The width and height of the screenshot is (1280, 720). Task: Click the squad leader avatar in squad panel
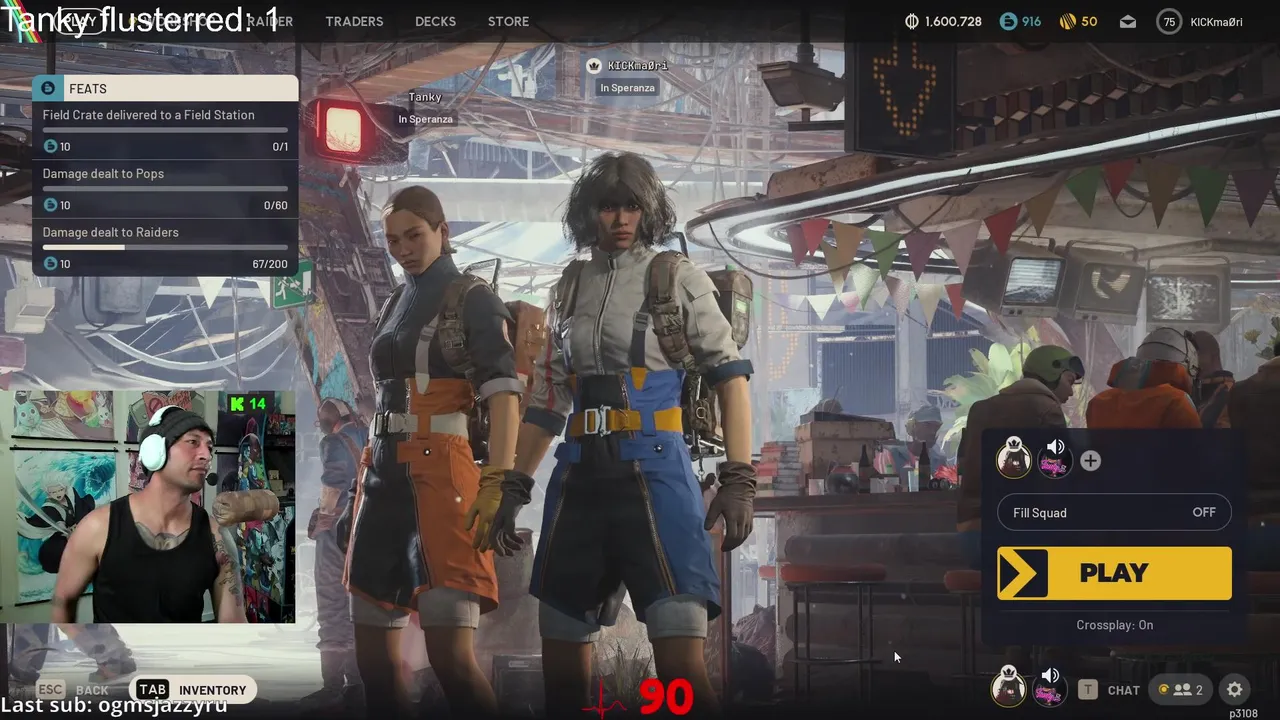tap(1014, 459)
